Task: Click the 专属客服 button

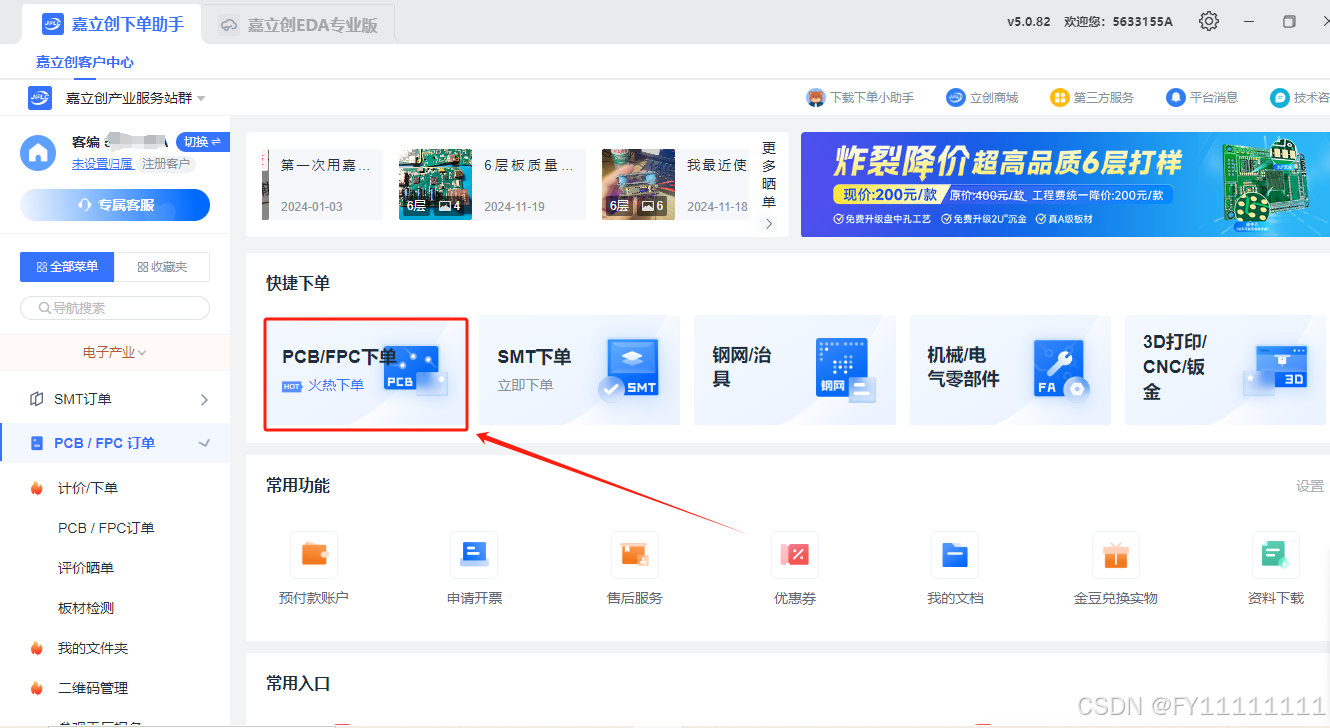Action: 115,205
